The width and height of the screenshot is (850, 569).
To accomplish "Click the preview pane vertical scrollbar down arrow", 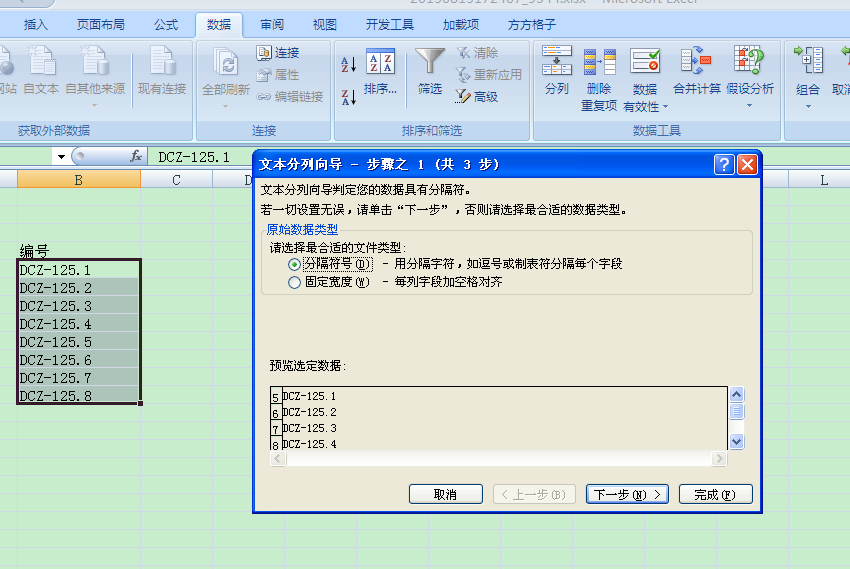I will coord(737,441).
